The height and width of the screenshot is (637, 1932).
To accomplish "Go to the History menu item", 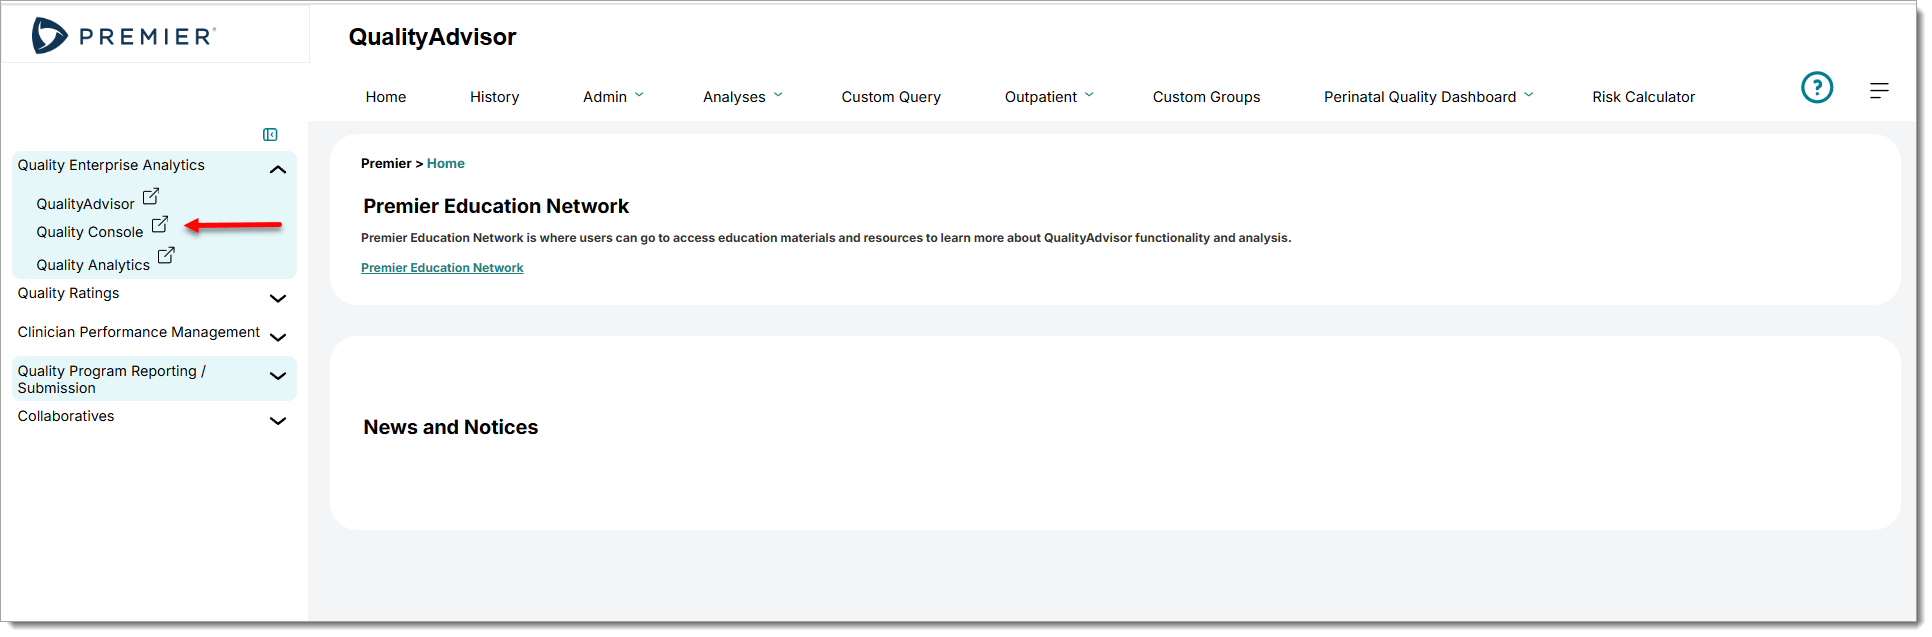I will point(494,97).
